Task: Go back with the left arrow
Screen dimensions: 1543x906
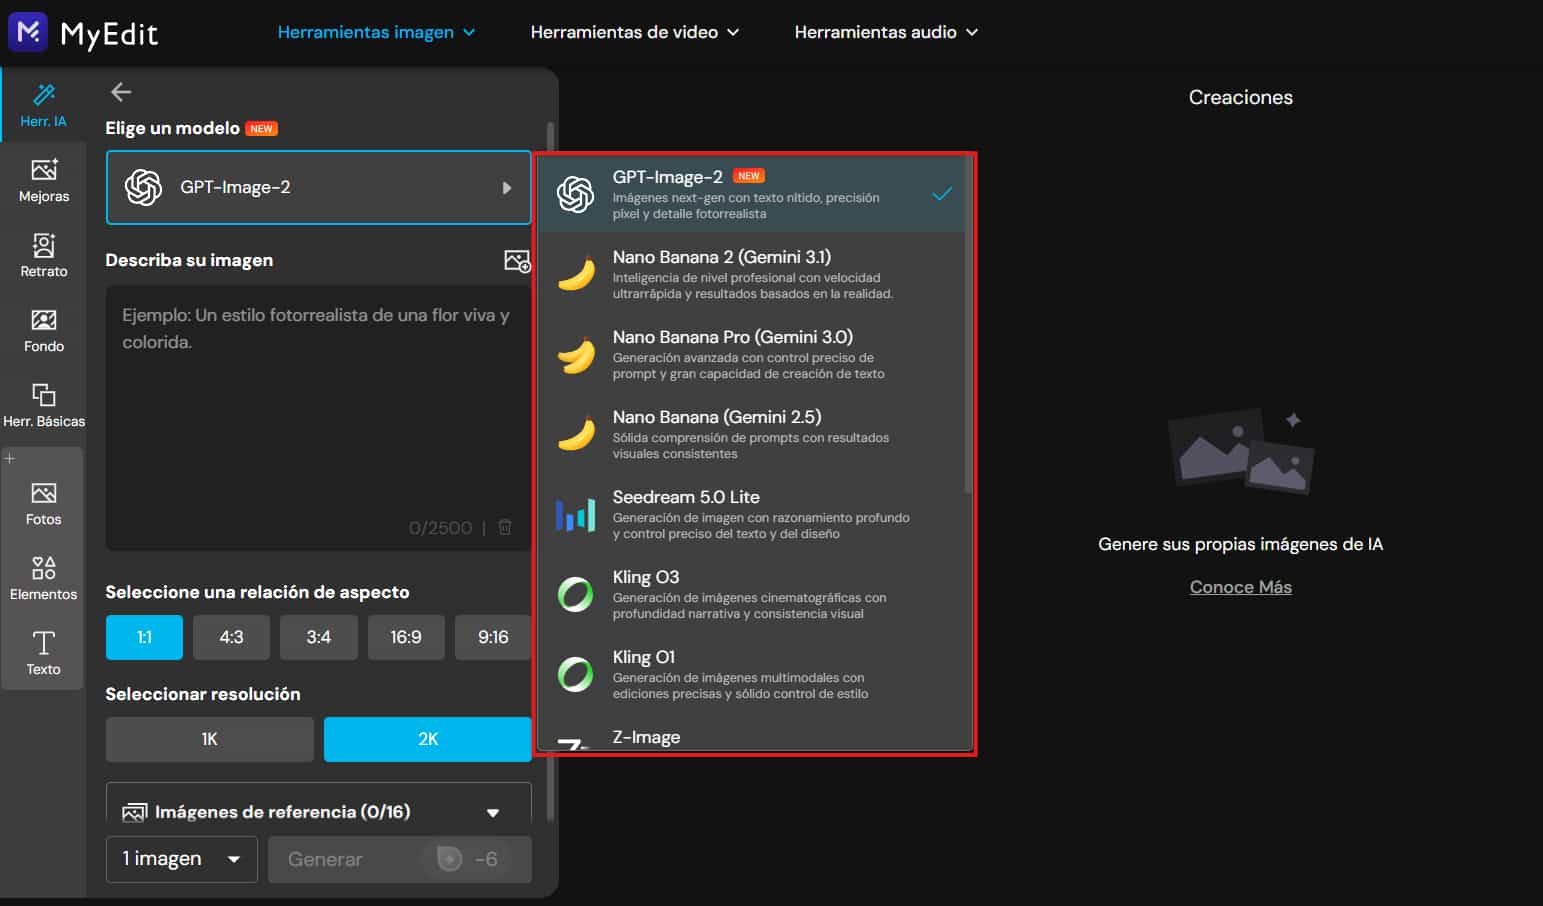Action: tap(121, 92)
